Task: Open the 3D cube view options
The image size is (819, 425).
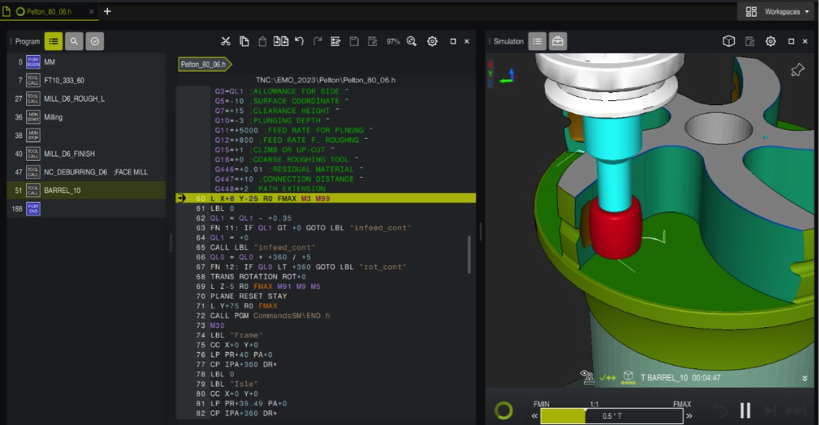Action: 729,41
